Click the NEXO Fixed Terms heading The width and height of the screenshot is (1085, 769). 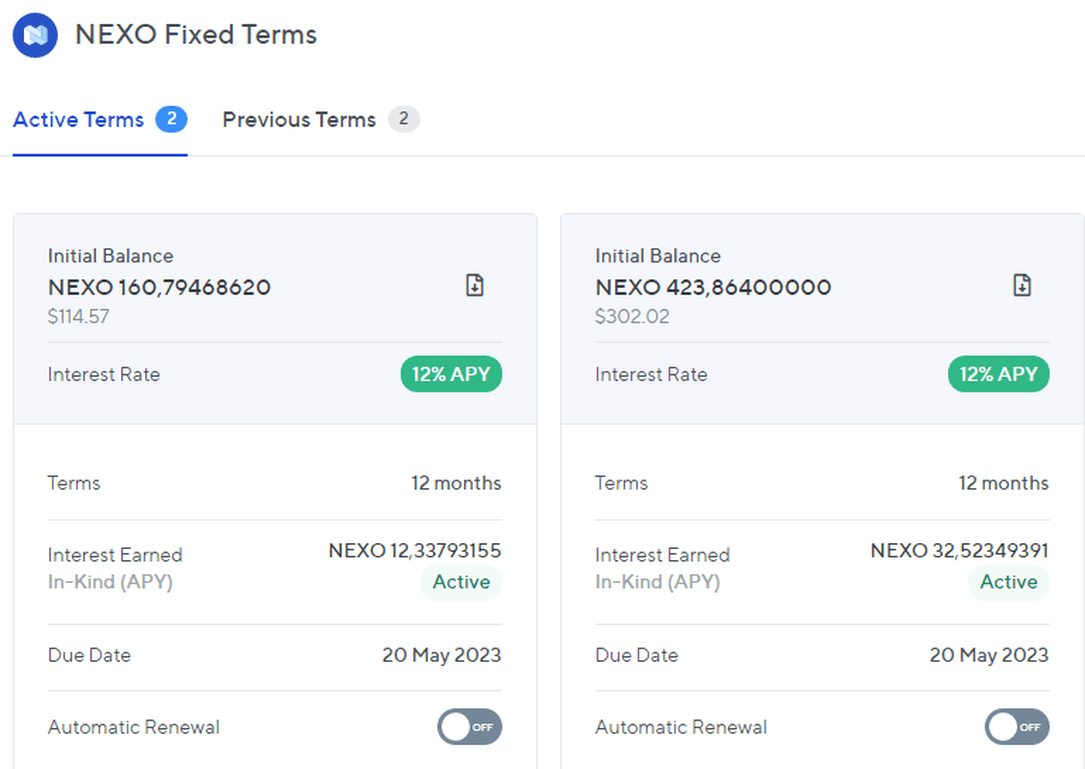coord(196,35)
